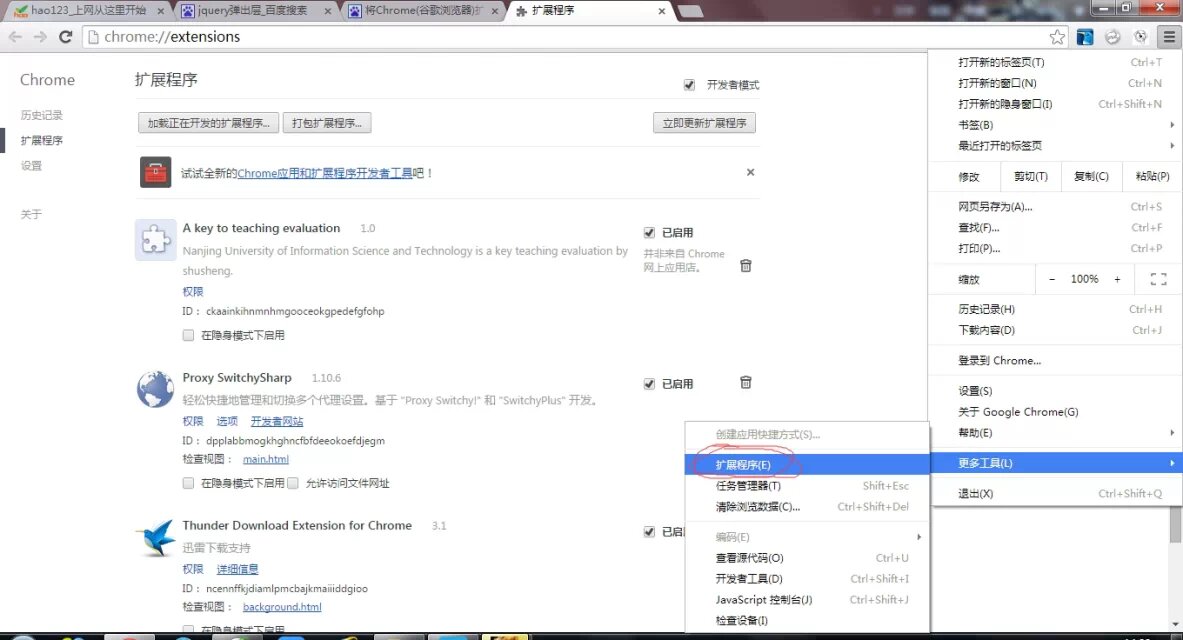
Task: Click the red toolbox developer tools icon
Action: tap(155, 172)
